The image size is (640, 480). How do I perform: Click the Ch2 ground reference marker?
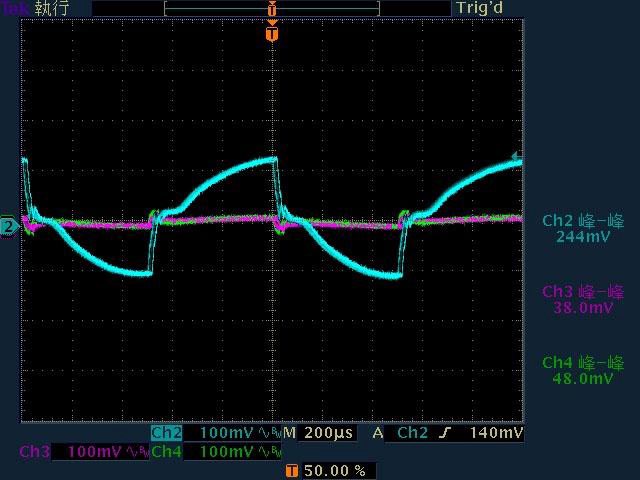pos(9,227)
